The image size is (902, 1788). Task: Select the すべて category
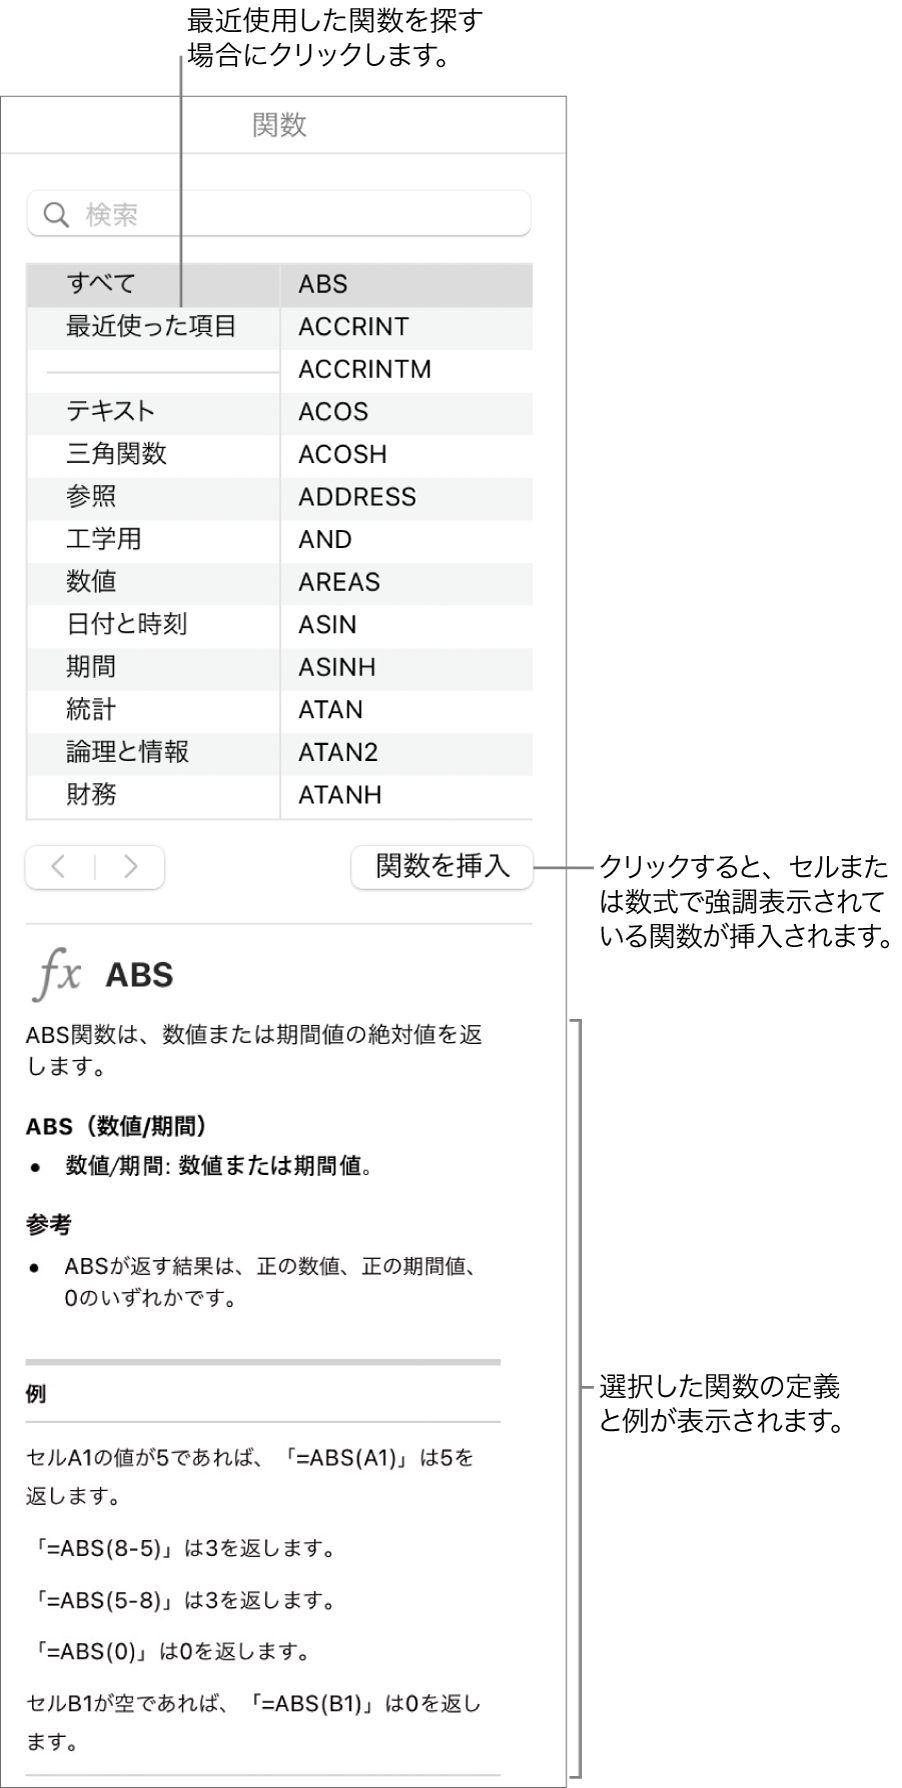[x=153, y=284]
